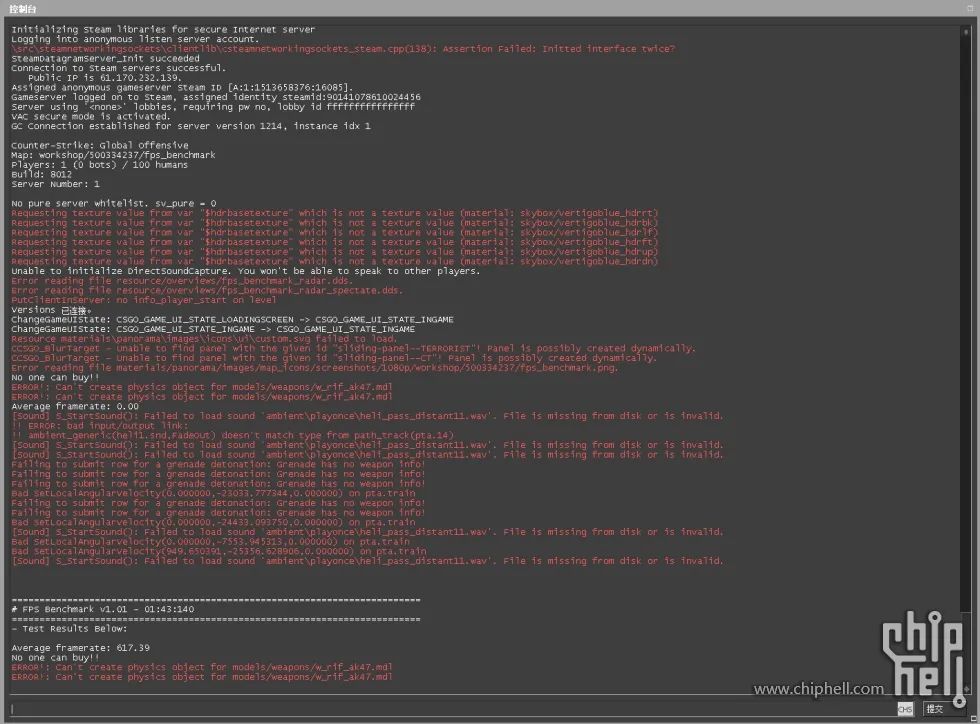This screenshot has height=724, width=980.
Task: Click the fps_benchmark.png error line
Action: point(314,368)
